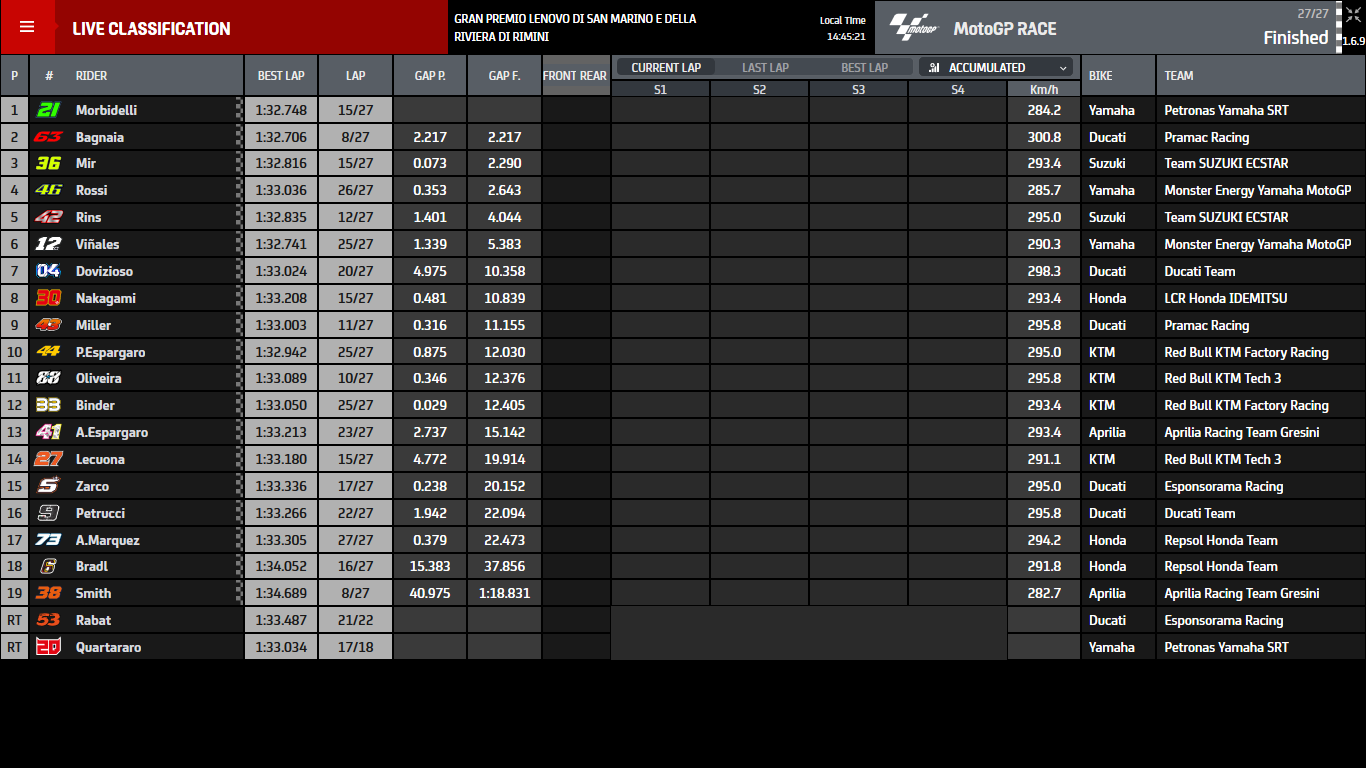
Task: Click A.Marquez's number 73 badge
Action: tap(48, 540)
